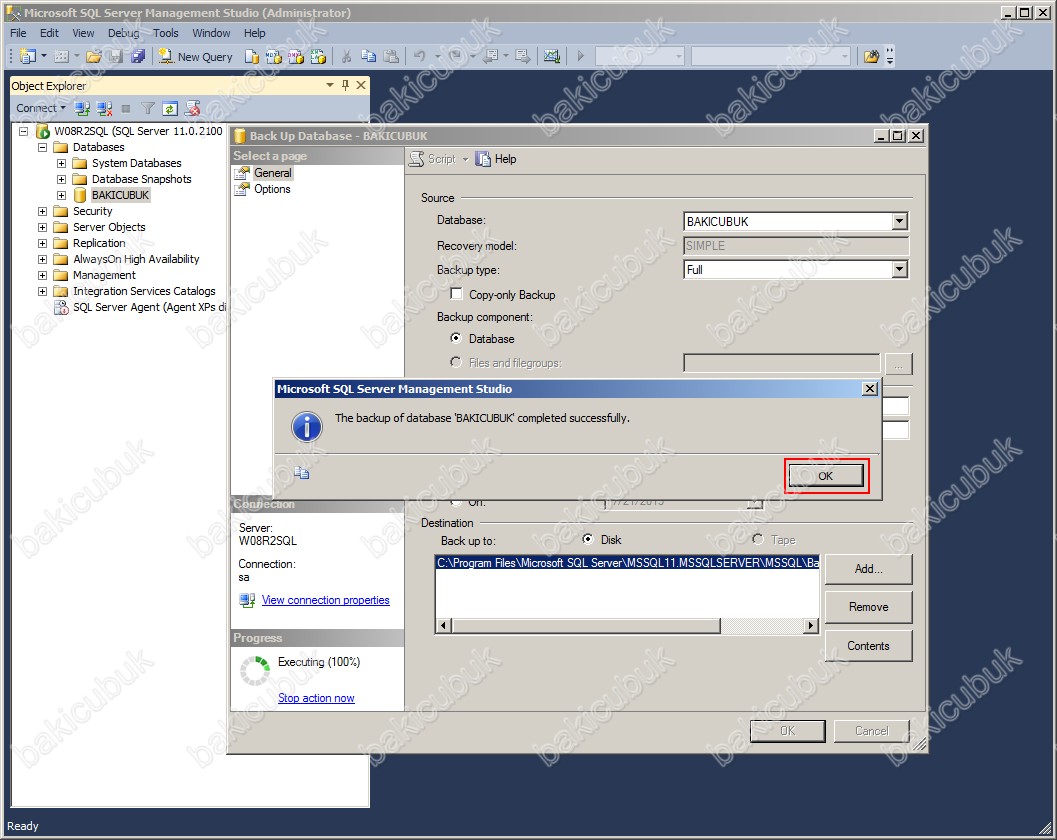Click the Object Explorer stop script icon
The height and width of the screenshot is (840, 1057).
pyautogui.click(x=193, y=108)
